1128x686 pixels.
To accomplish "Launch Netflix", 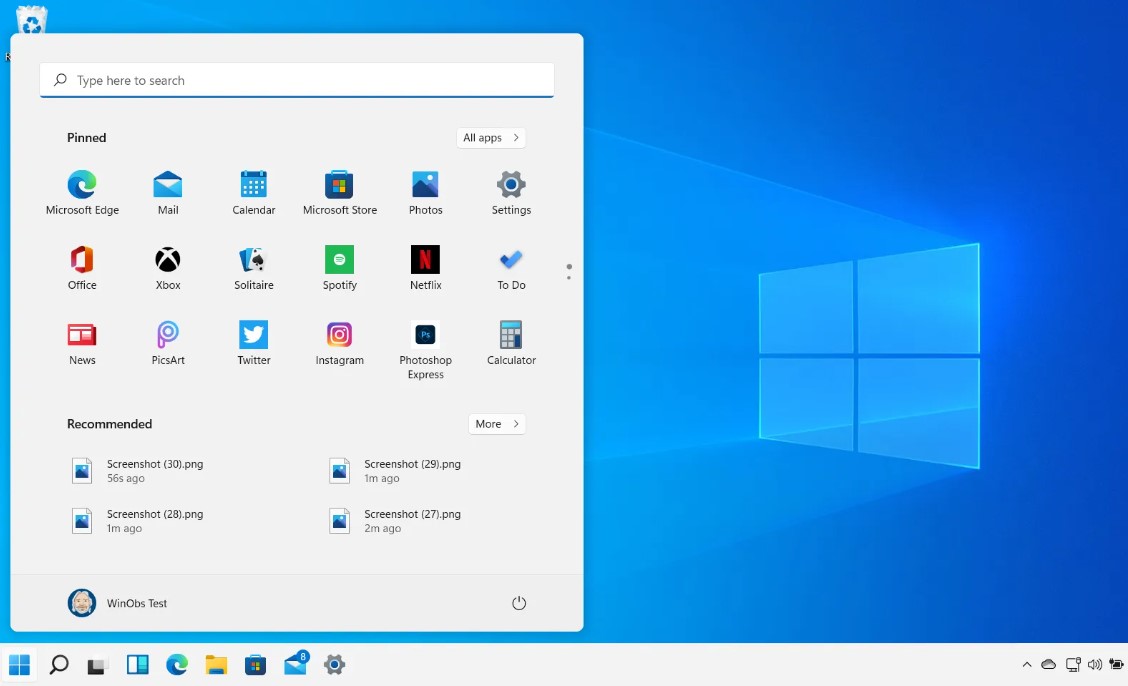I will [x=425, y=268].
